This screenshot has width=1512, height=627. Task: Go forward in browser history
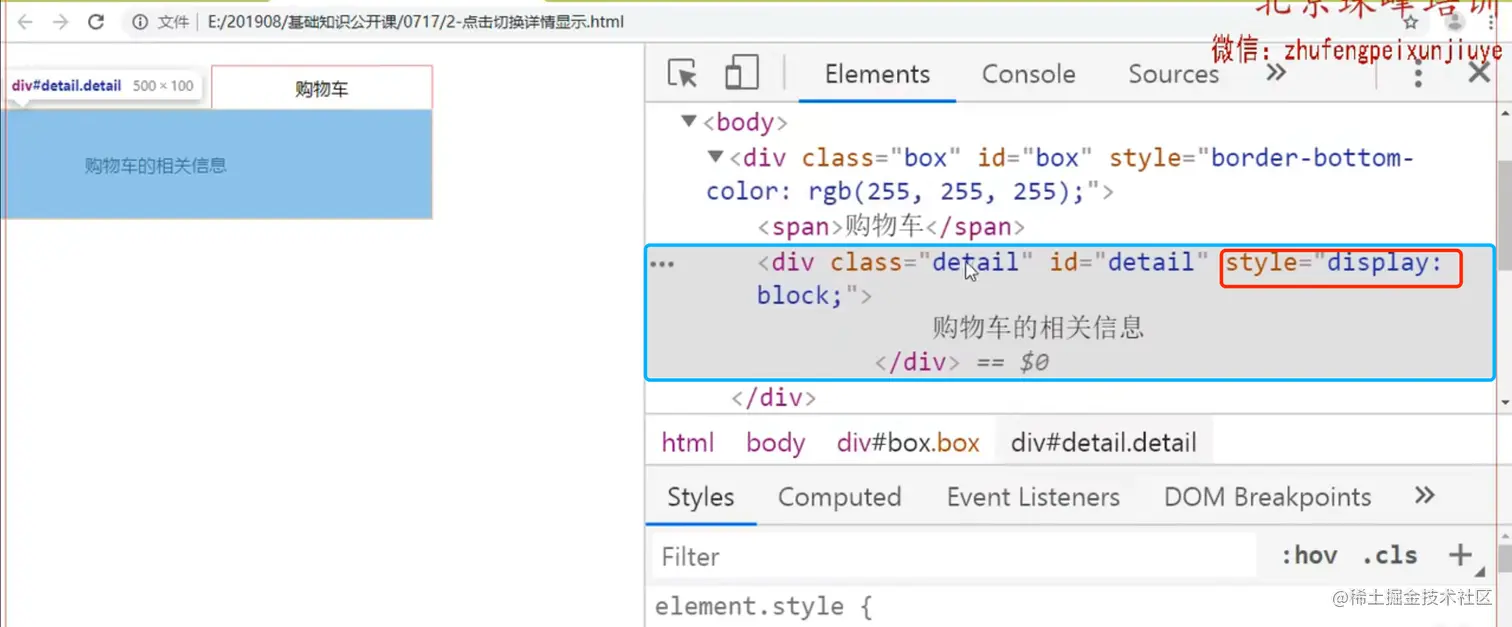tap(60, 21)
